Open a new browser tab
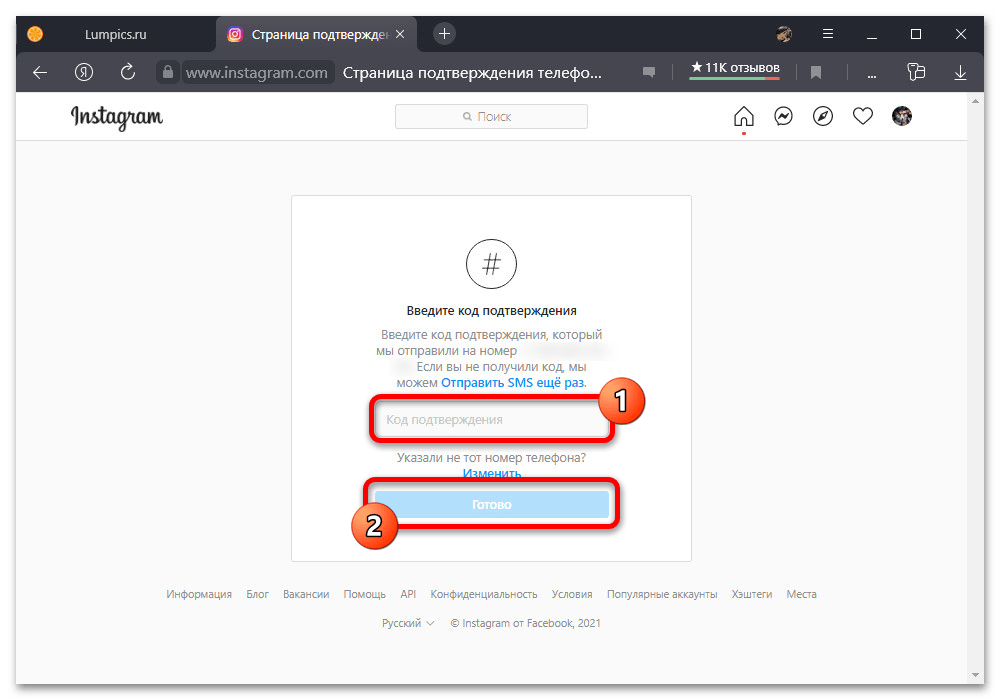 point(445,34)
